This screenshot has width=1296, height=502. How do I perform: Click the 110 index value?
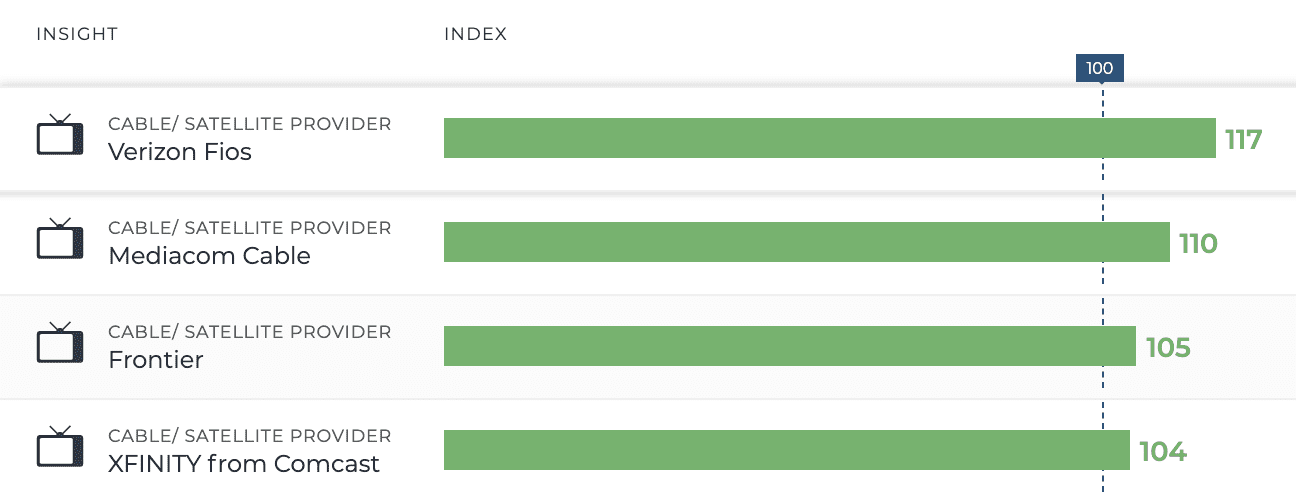[1198, 243]
